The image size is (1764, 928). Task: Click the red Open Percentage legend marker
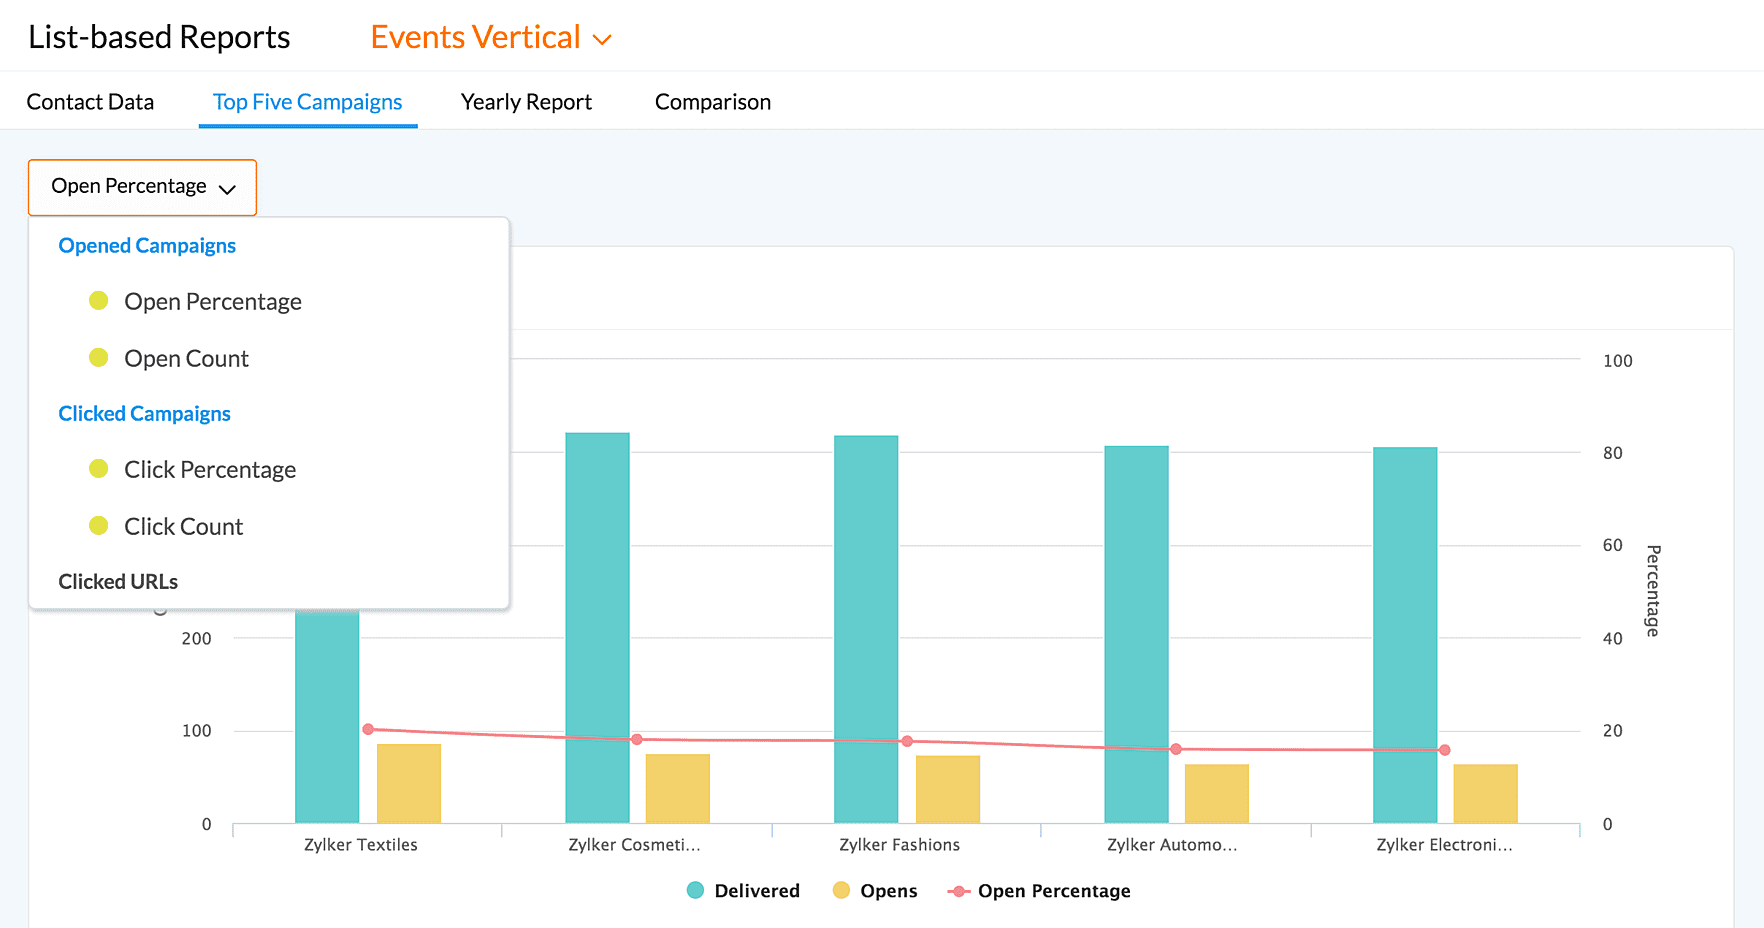tap(958, 891)
